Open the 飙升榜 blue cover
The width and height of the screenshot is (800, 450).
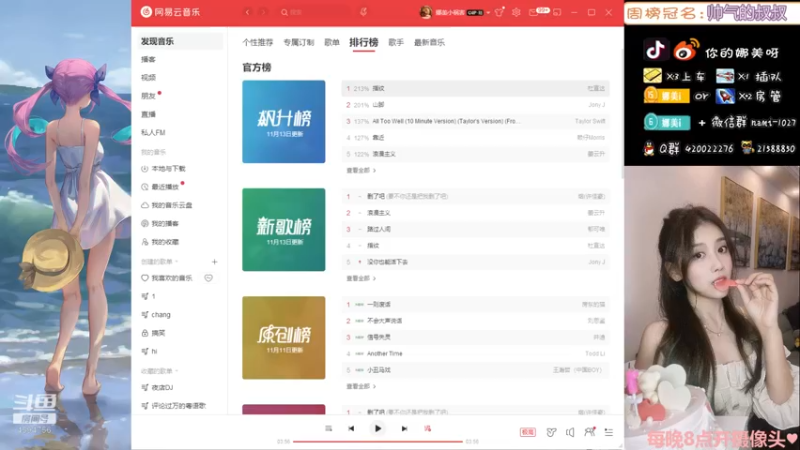tap(284, 121)
